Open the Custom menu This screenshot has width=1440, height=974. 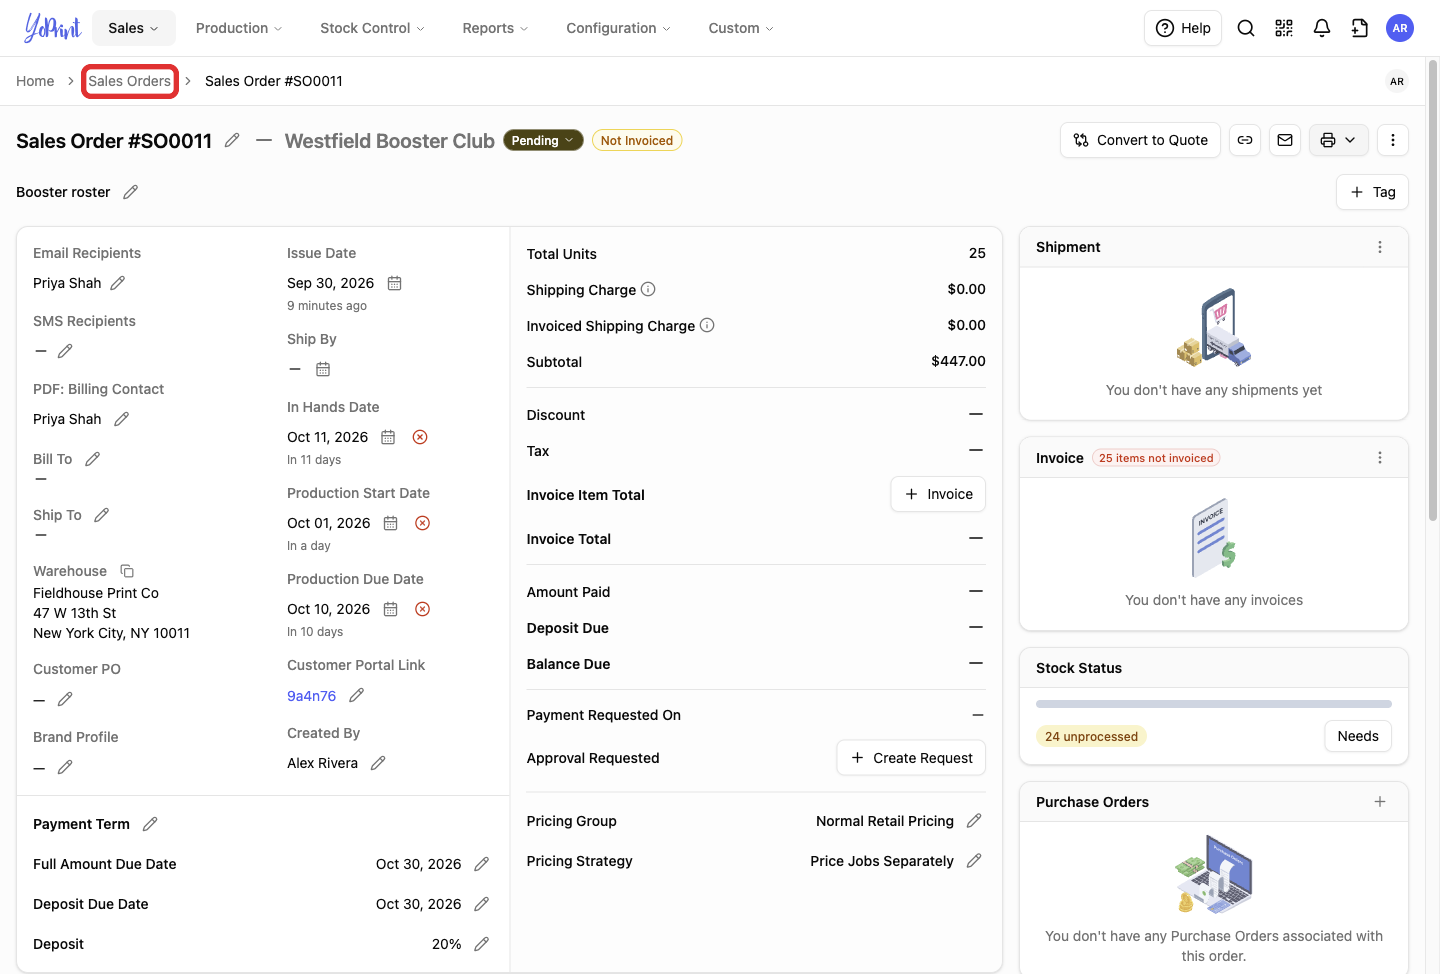click(741, 28)
